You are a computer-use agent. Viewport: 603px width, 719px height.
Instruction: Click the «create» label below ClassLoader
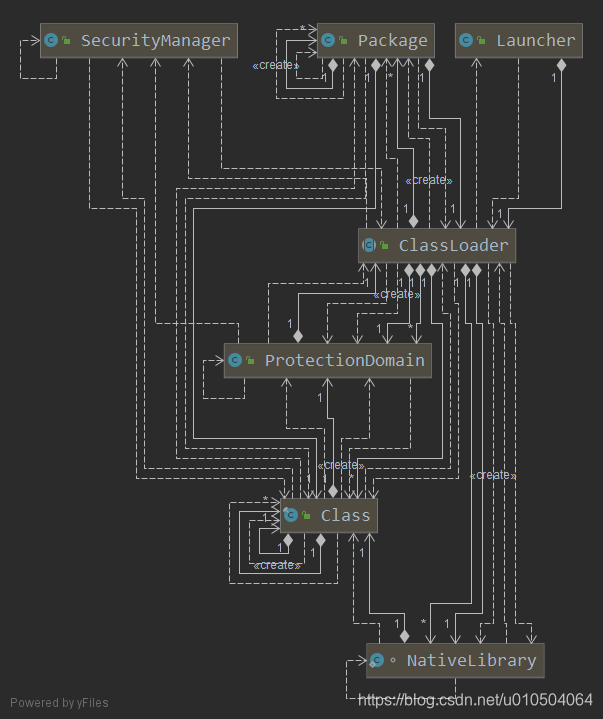397,294
